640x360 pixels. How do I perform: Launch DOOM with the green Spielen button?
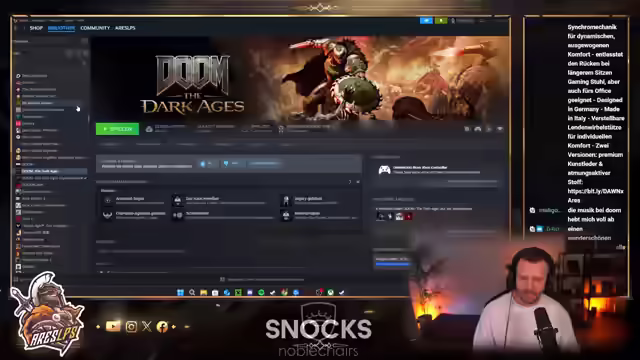pos(117,129)
